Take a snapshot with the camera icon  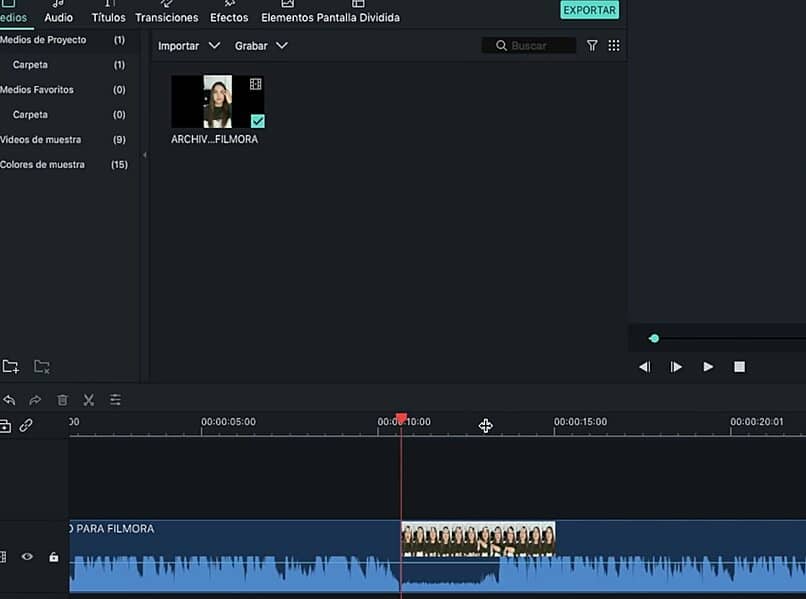[x=8, y=425]
